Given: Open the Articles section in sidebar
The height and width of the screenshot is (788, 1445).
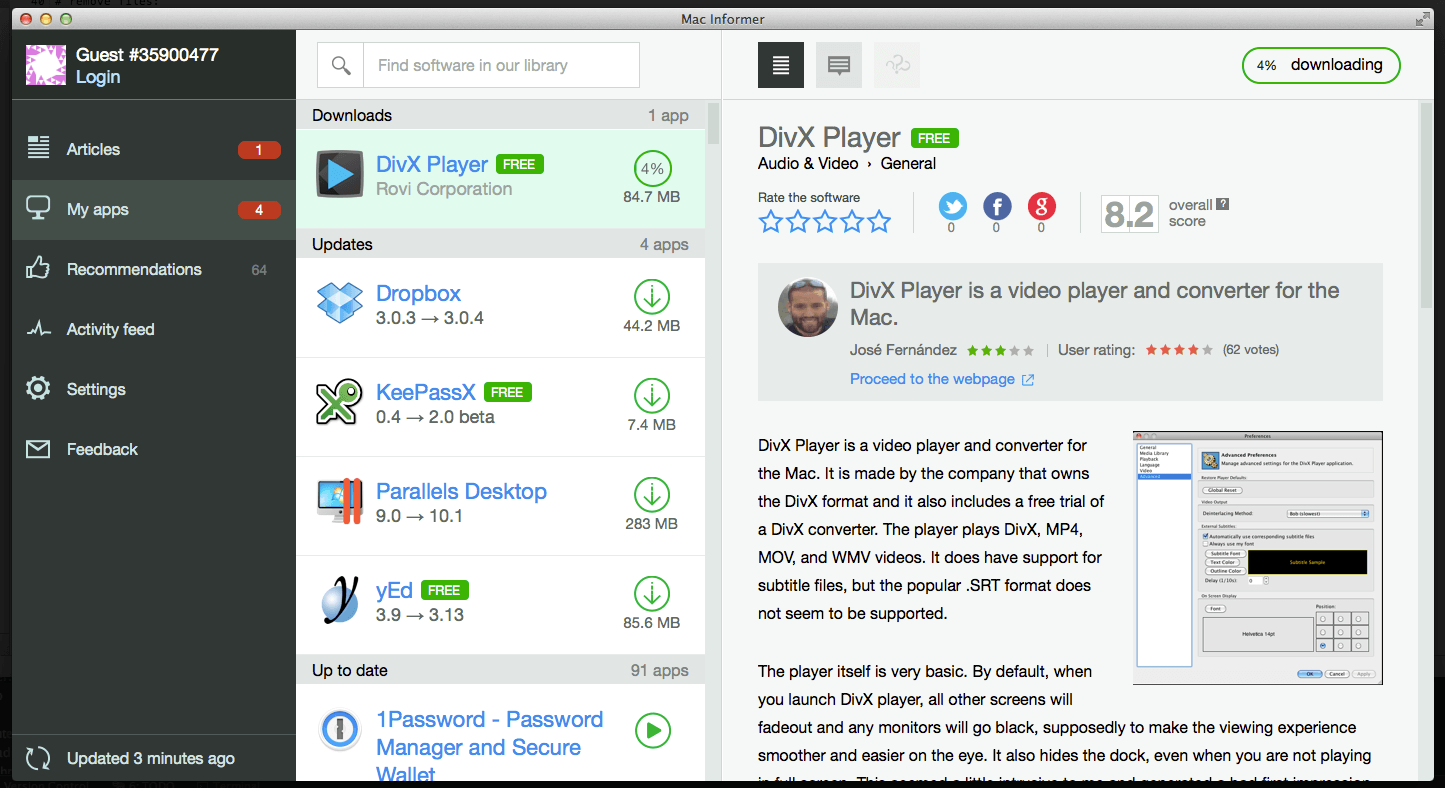Looking at the screenshot, I should pyautogui.click(x=93, y=149).
